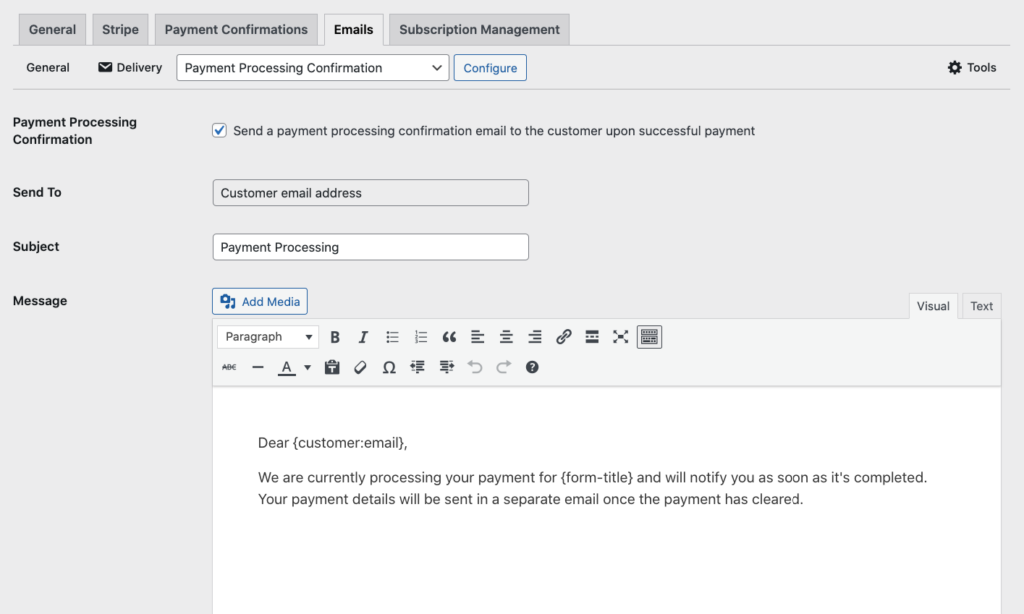Screen dimensions: 1024x614
Task: Open the text color dropdown arrow
Action: point(307,367)
